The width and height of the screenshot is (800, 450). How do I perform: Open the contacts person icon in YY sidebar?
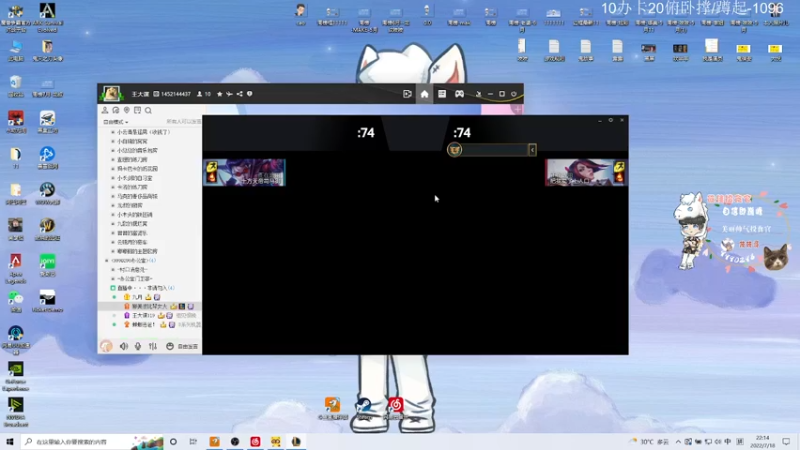[x=105, y=110]
